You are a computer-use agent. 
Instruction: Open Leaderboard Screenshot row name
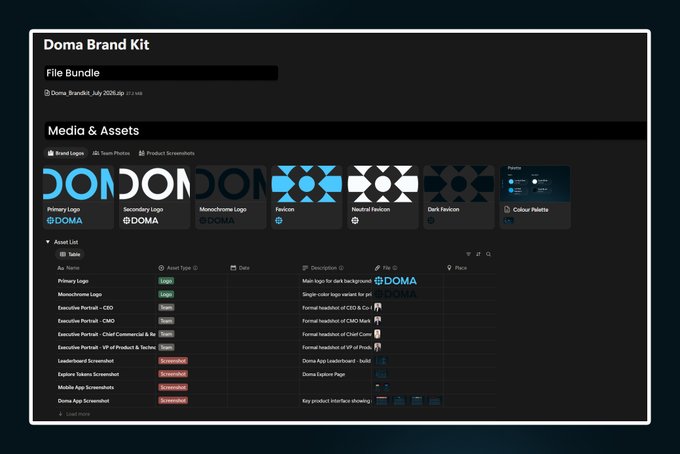point(86,361)
